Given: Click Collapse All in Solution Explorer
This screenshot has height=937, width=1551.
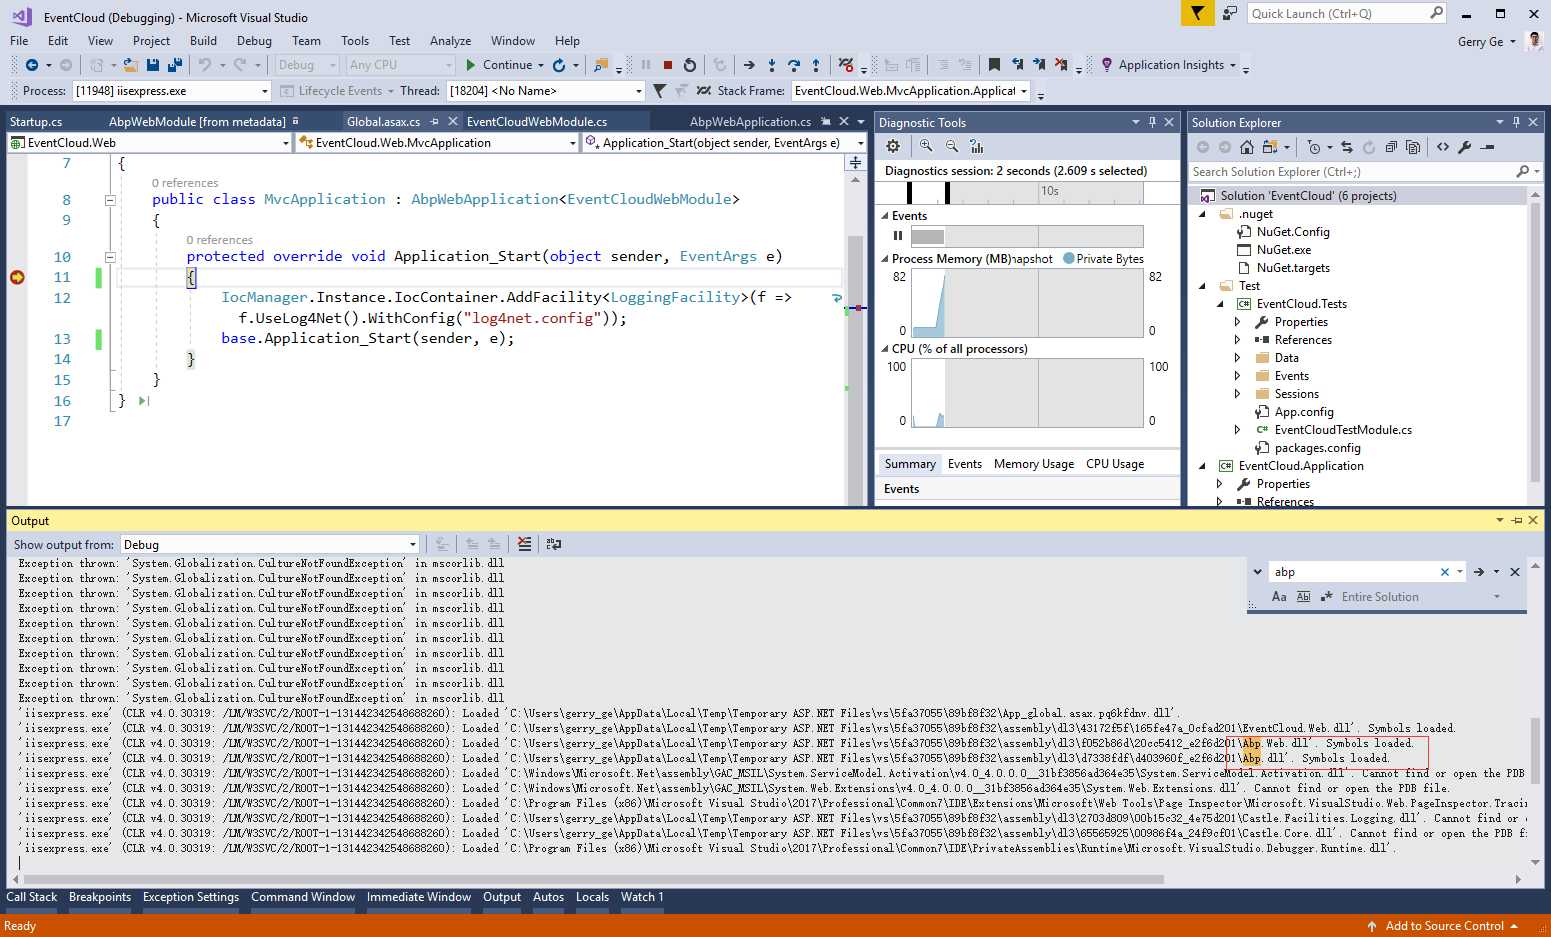Looking at the screenshot, I should [x=1391, y=147].
